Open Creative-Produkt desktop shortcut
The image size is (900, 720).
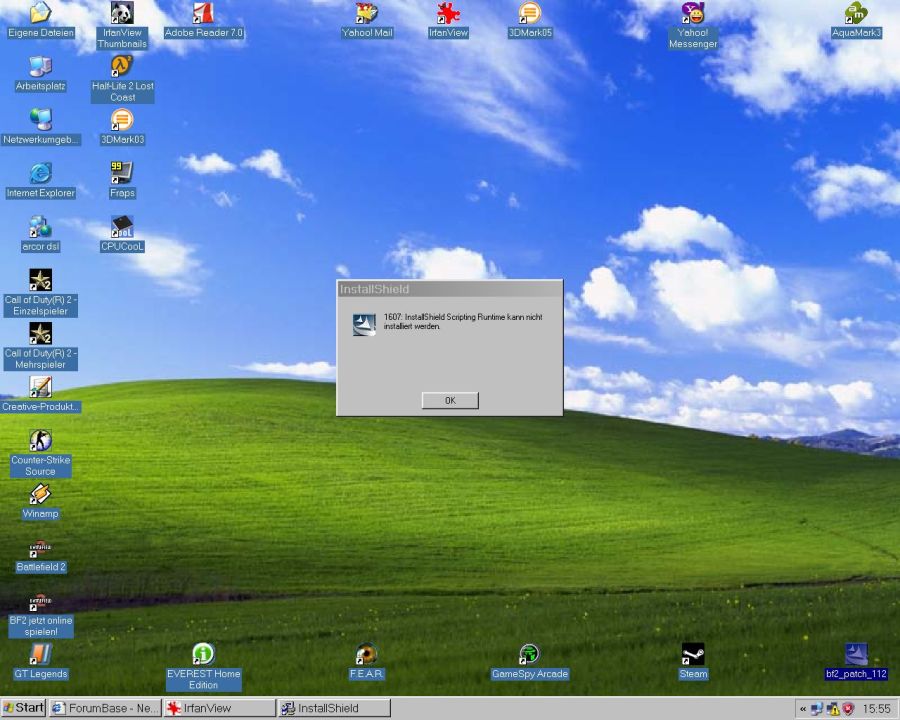(40, 394)
